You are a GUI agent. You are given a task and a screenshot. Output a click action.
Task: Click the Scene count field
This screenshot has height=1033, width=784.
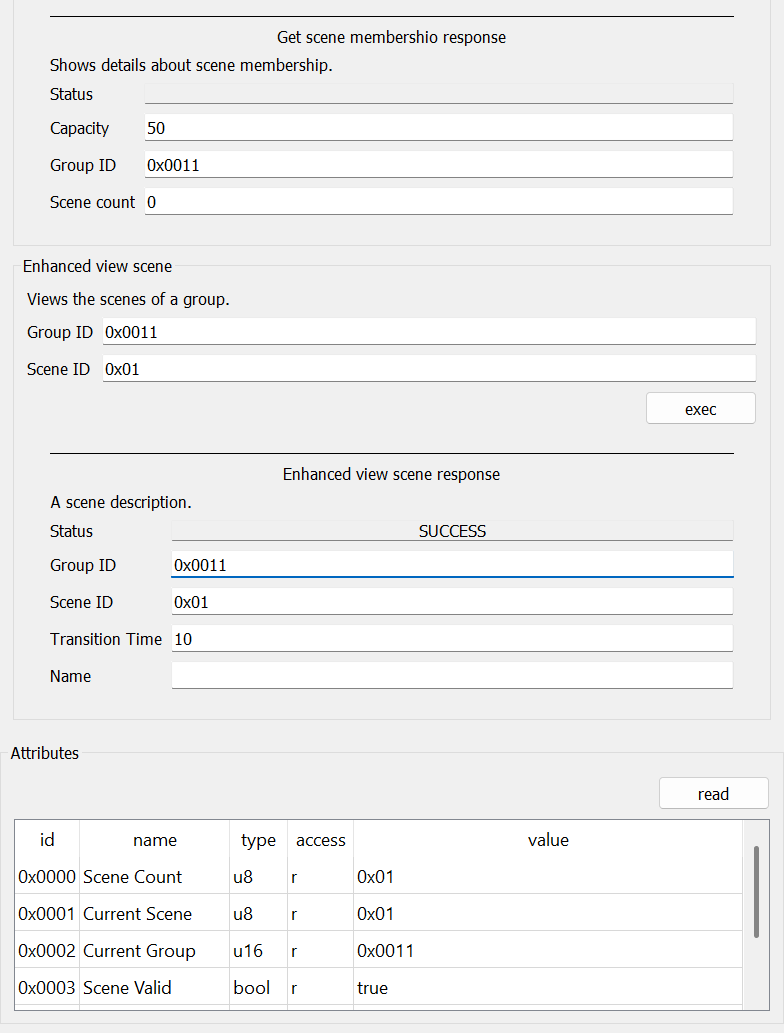point(439,201)
